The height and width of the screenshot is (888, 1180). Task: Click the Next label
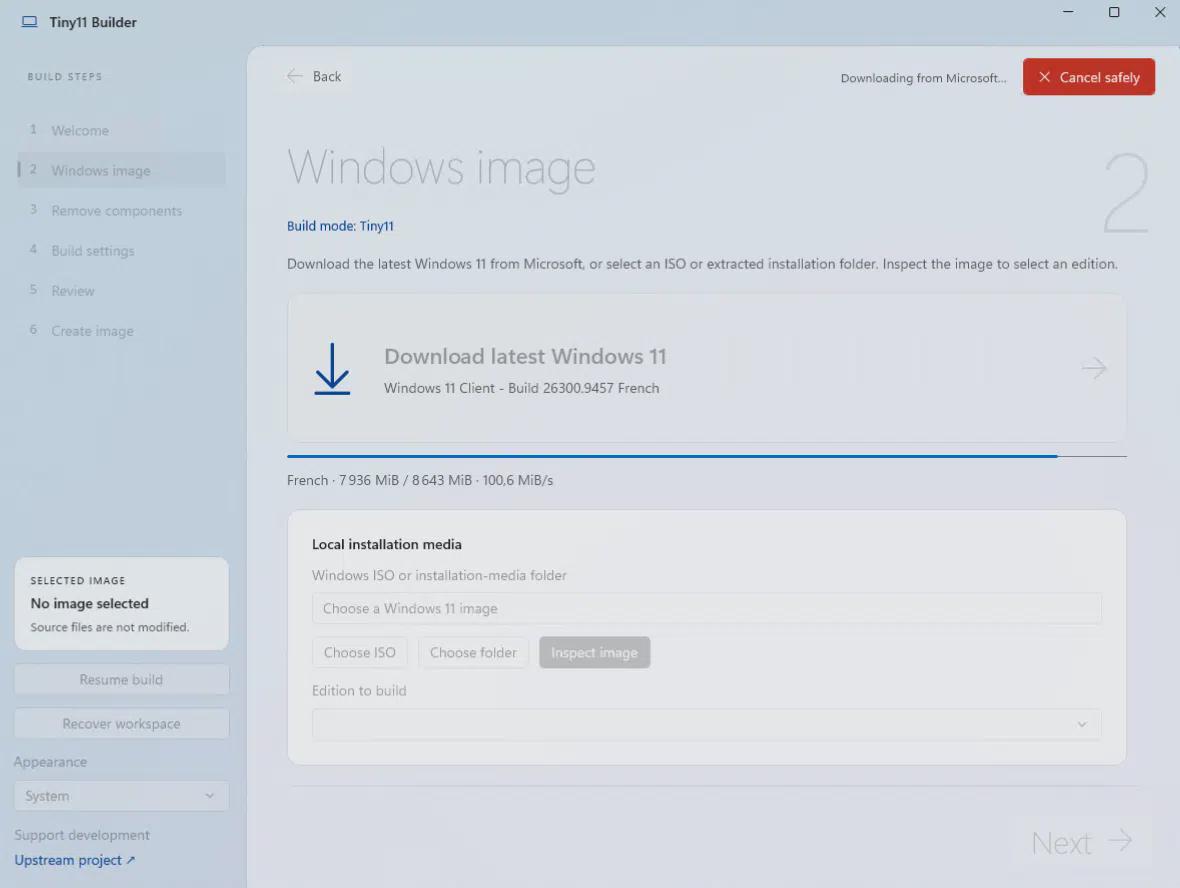[1061, 843]
